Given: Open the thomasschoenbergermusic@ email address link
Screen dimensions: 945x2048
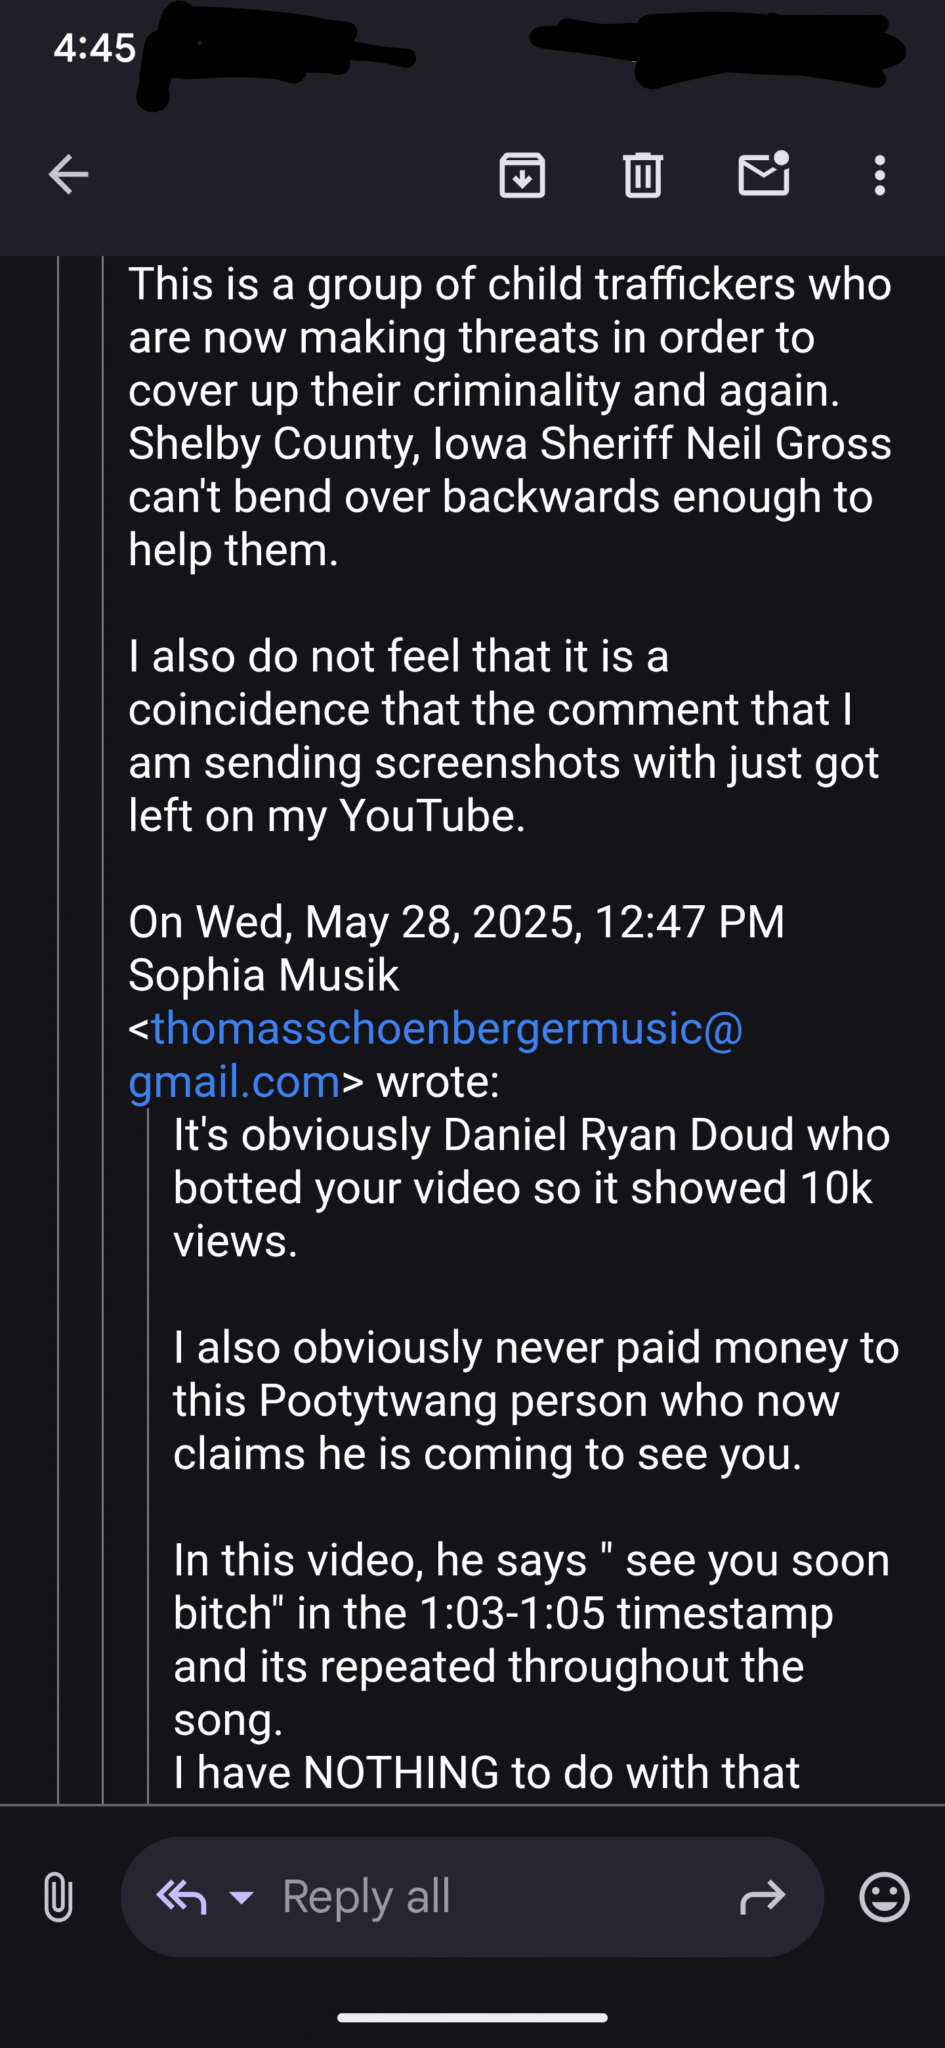Looking at the screenshot, I should (445, 1030).
